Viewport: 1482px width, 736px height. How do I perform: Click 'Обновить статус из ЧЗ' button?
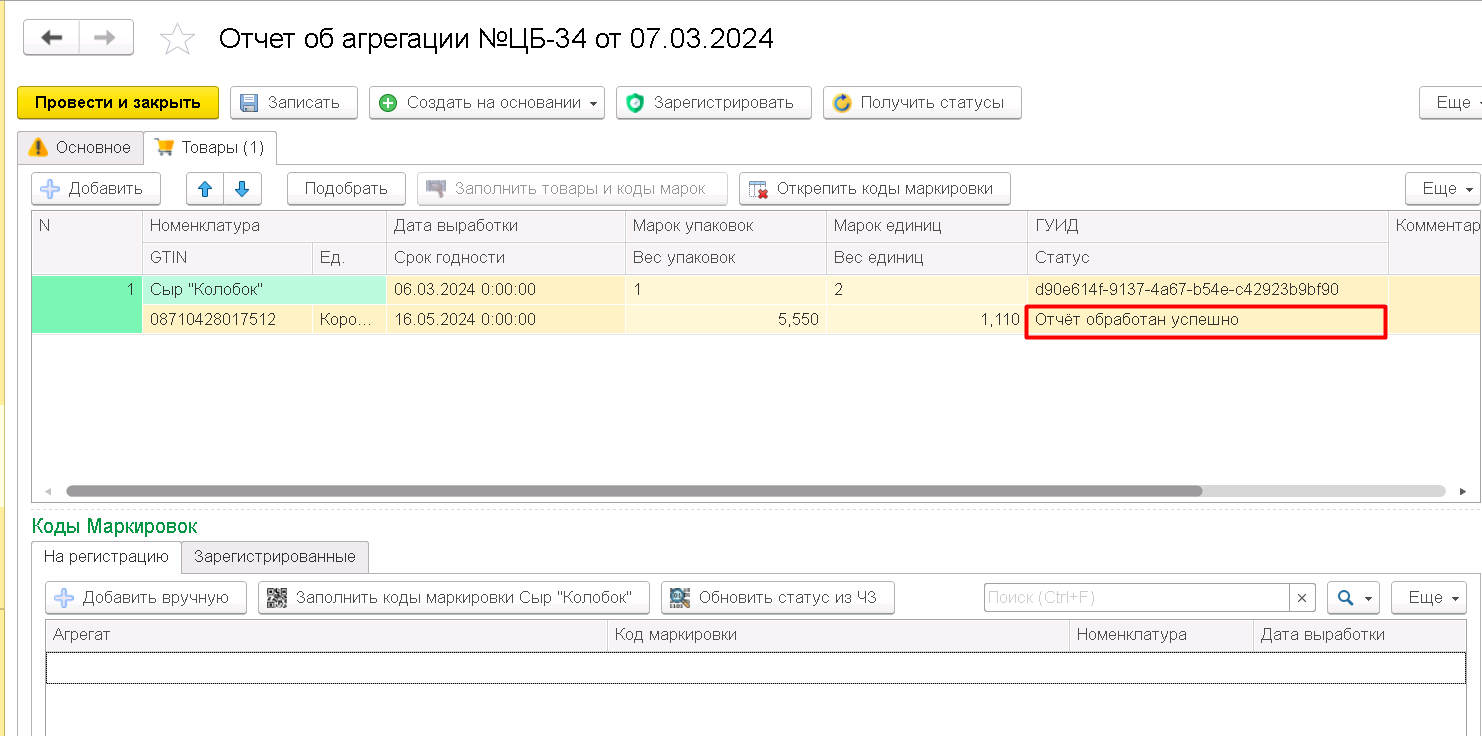(777, 597)
